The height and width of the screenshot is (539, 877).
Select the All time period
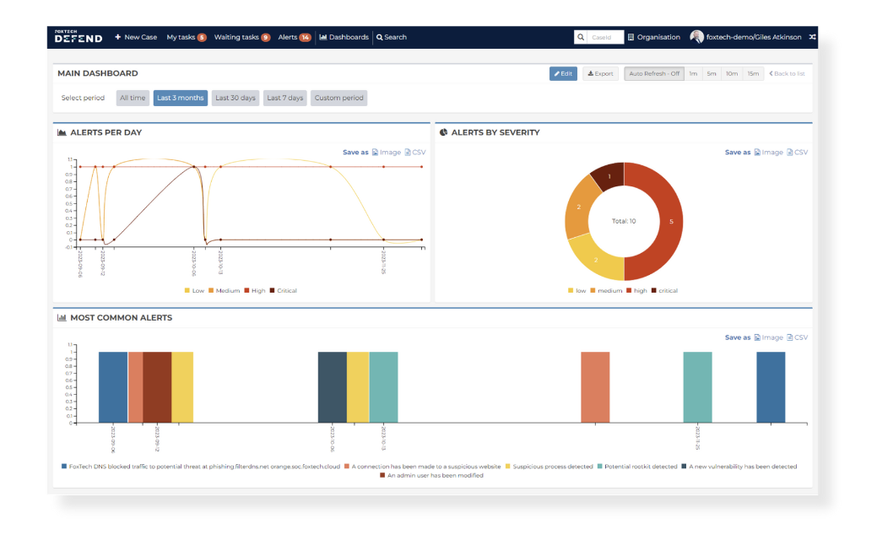pos(133,98)
